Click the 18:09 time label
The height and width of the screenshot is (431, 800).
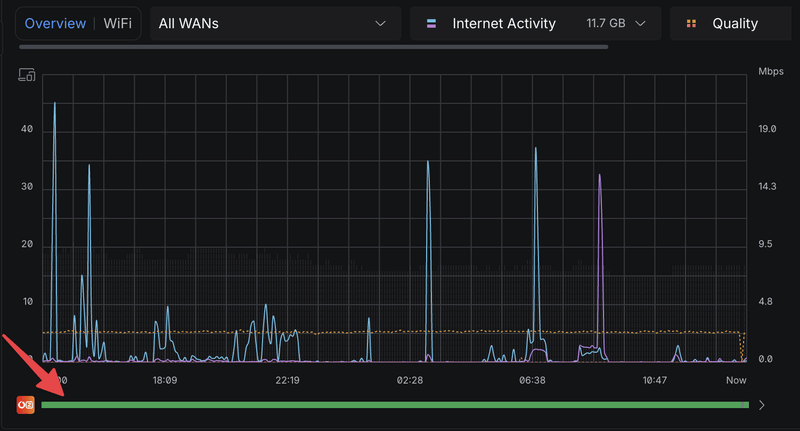click(165, 381)
